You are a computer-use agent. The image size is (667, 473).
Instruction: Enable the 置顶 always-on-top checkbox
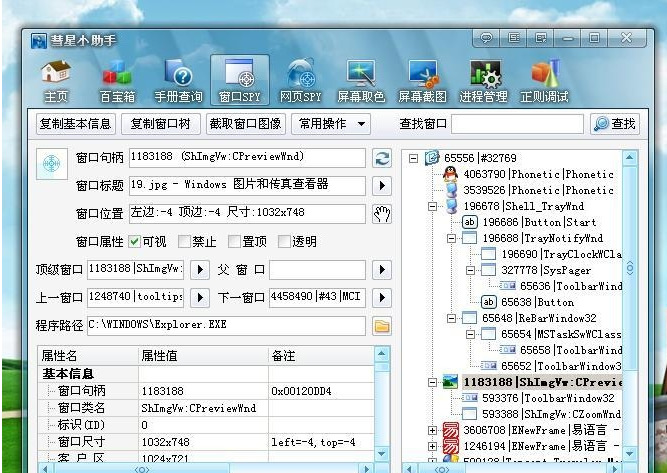(234, 242)
